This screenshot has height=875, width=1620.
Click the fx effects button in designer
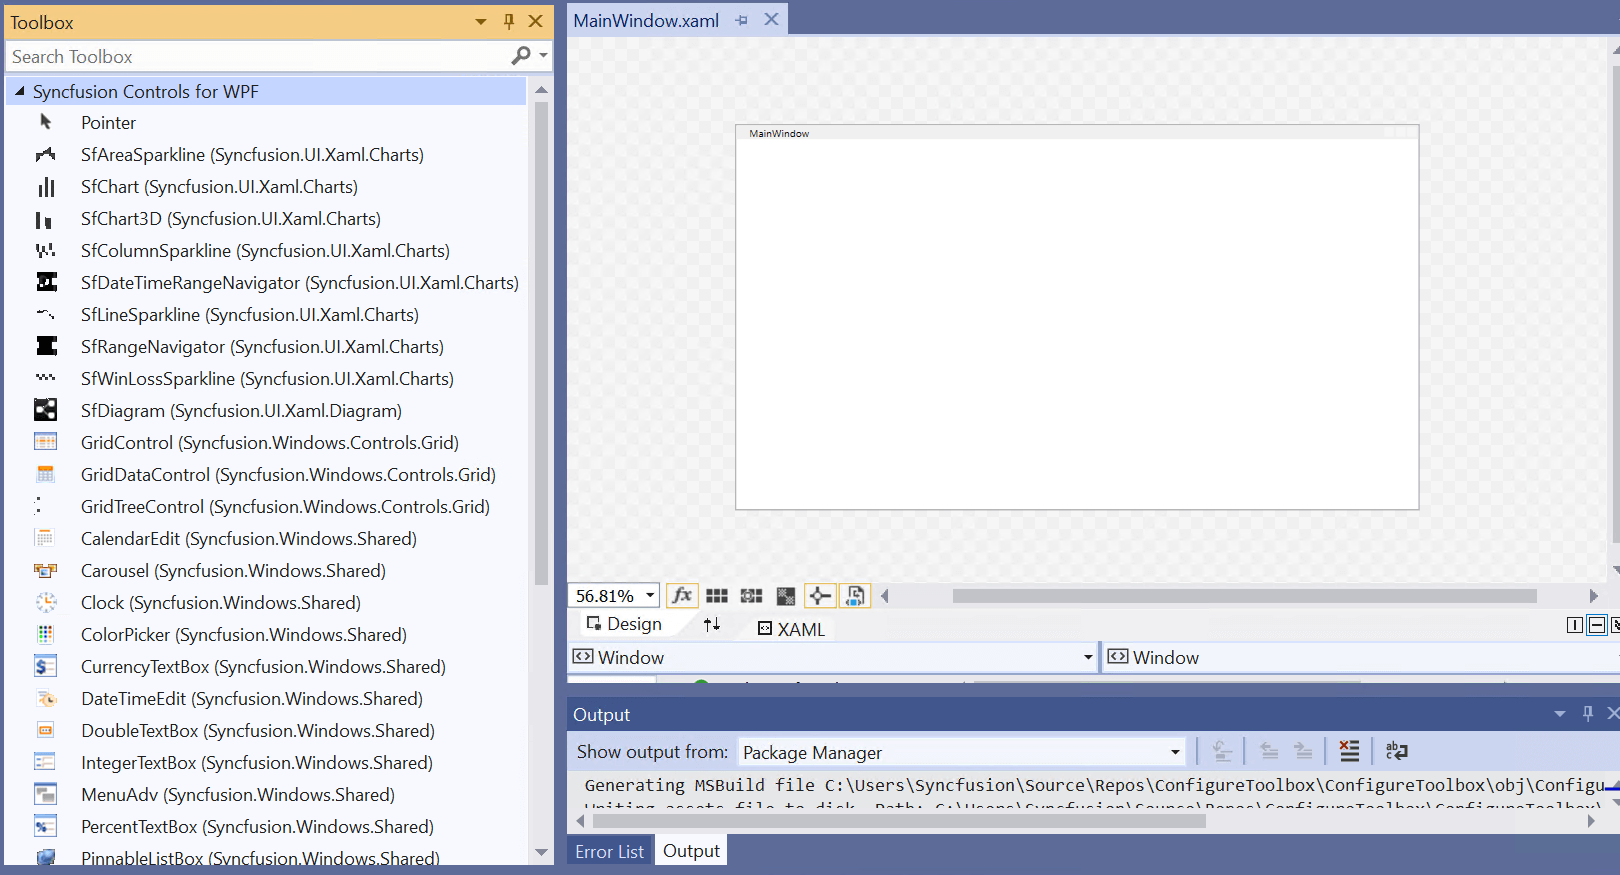coord(682,596)
